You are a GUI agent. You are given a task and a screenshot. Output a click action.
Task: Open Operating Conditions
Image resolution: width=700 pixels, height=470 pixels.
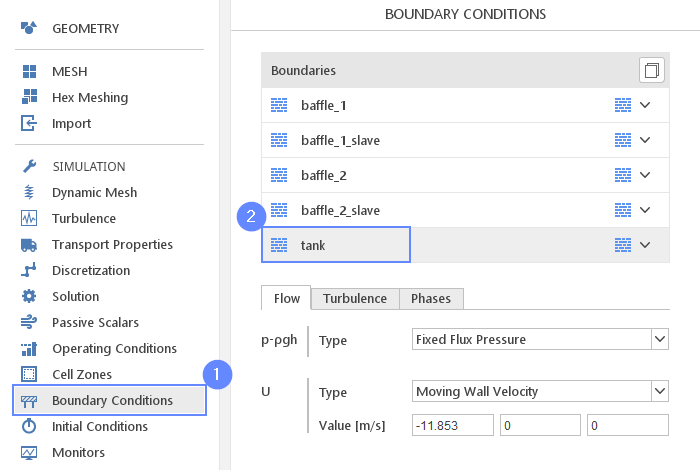pos(114,349)
